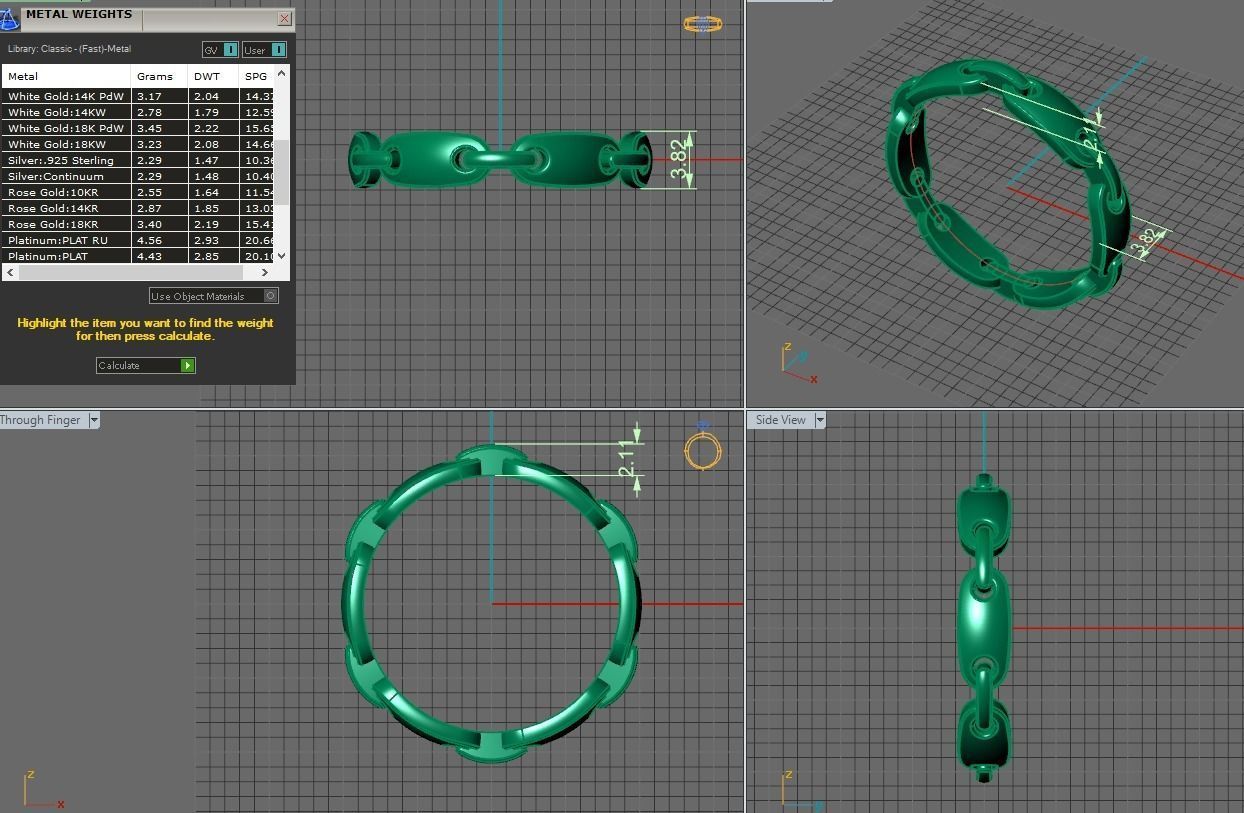Click the 2.22 DWT value
The width and height of the screenshot is (1244, 813).
pyautogui.click(x=206, y=128)
